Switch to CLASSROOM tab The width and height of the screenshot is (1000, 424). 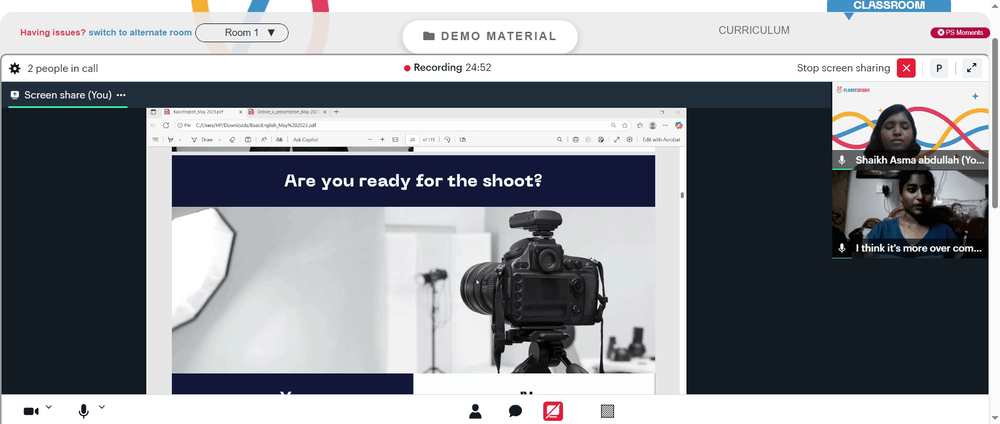coord(888,5)
